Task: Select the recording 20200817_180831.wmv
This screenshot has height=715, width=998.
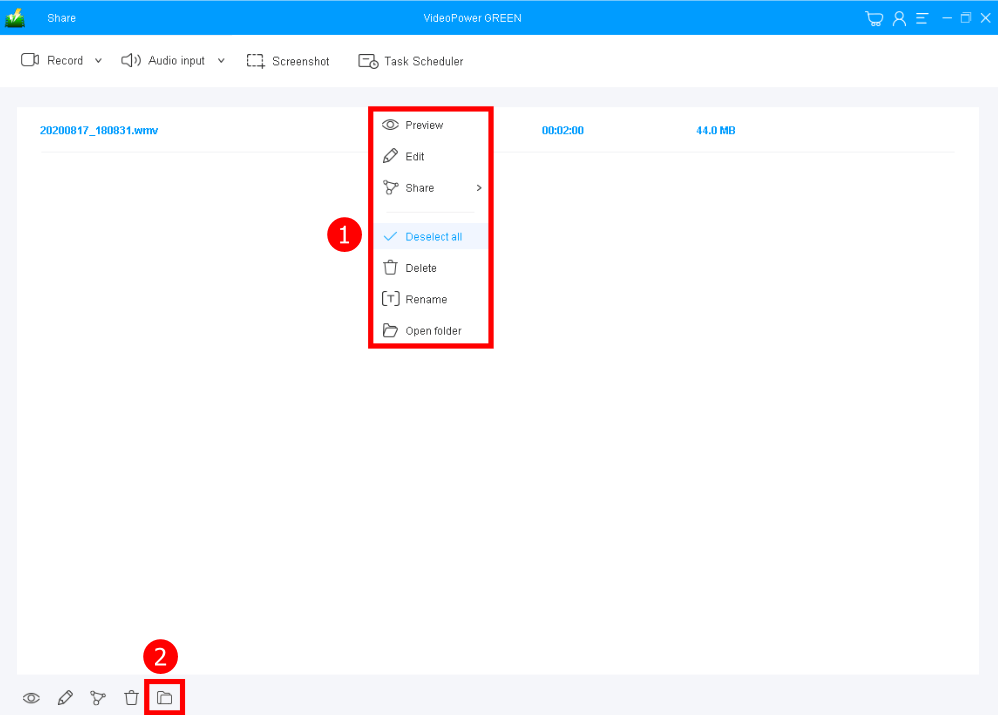Action: [98, 130]
